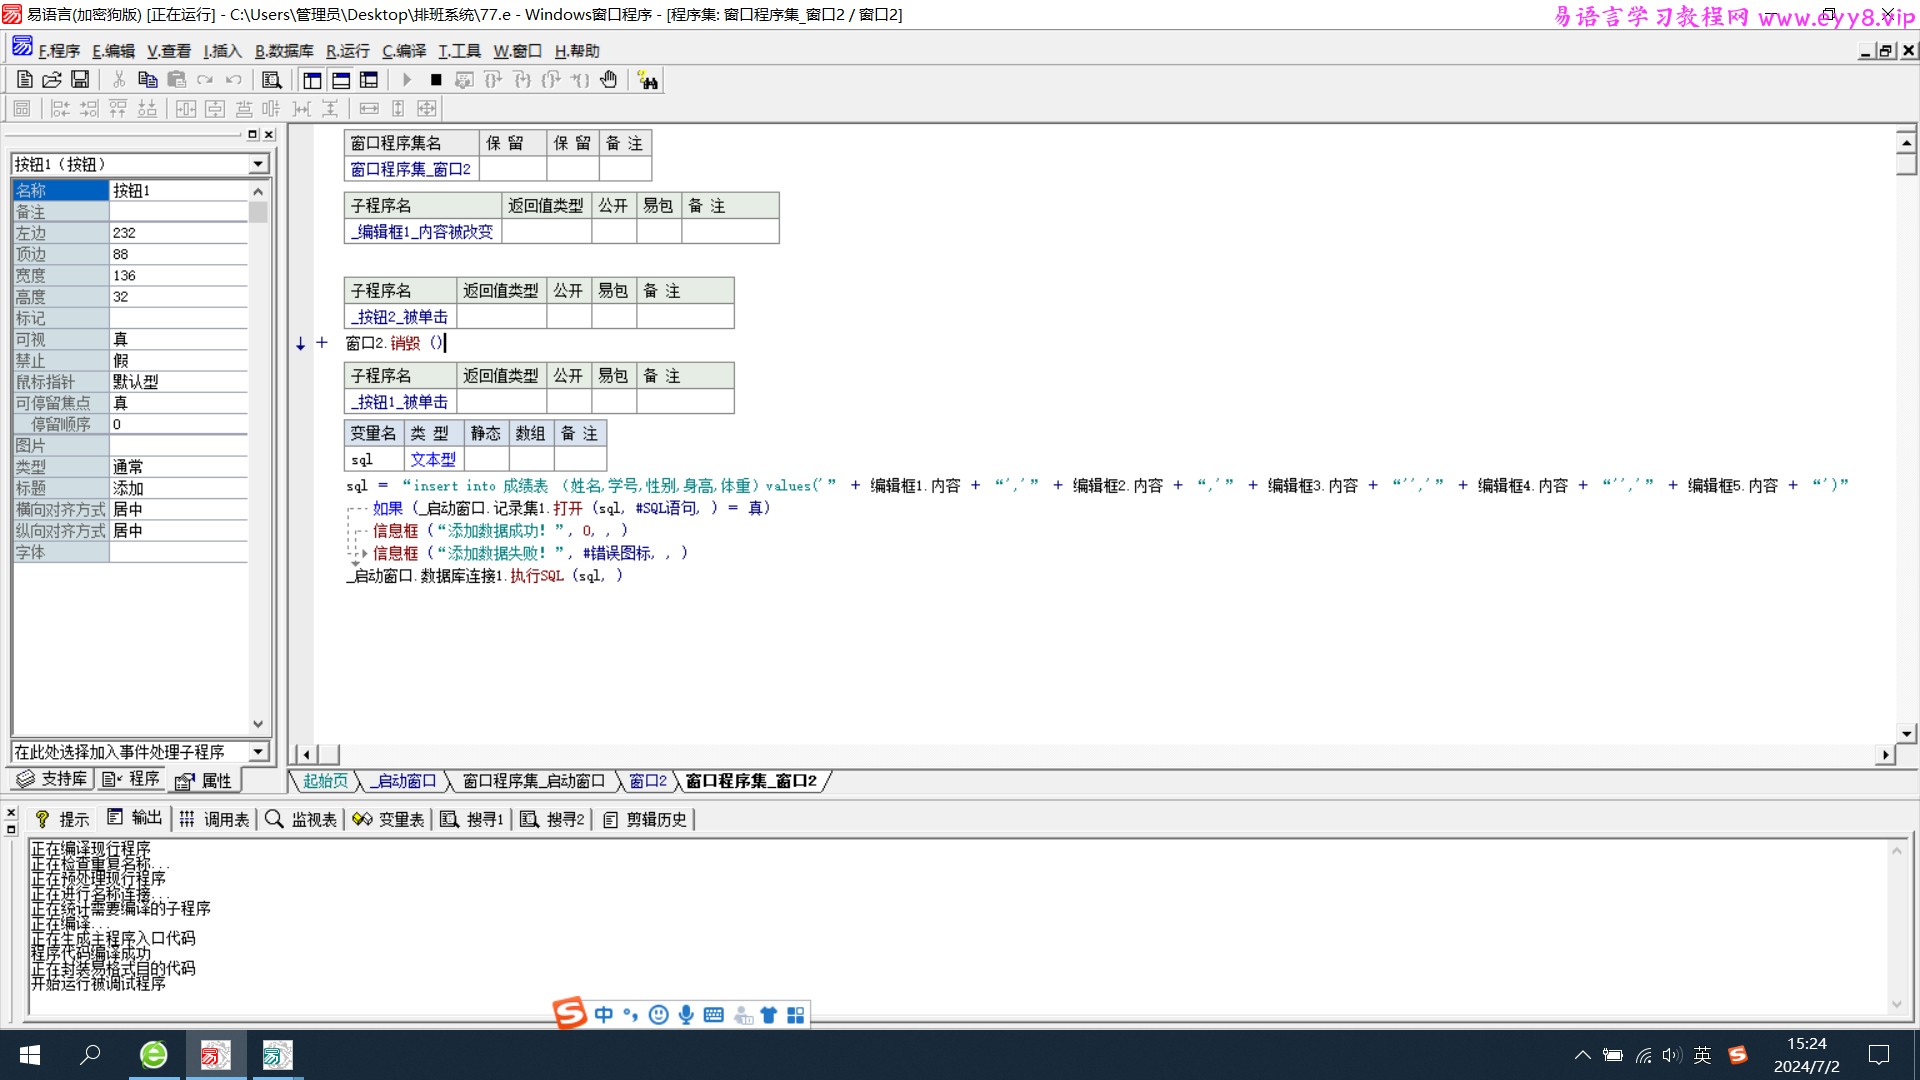Click the taskbar search magnifier
This screenshot has height=1080, width=1920.
pos(90,1055)
